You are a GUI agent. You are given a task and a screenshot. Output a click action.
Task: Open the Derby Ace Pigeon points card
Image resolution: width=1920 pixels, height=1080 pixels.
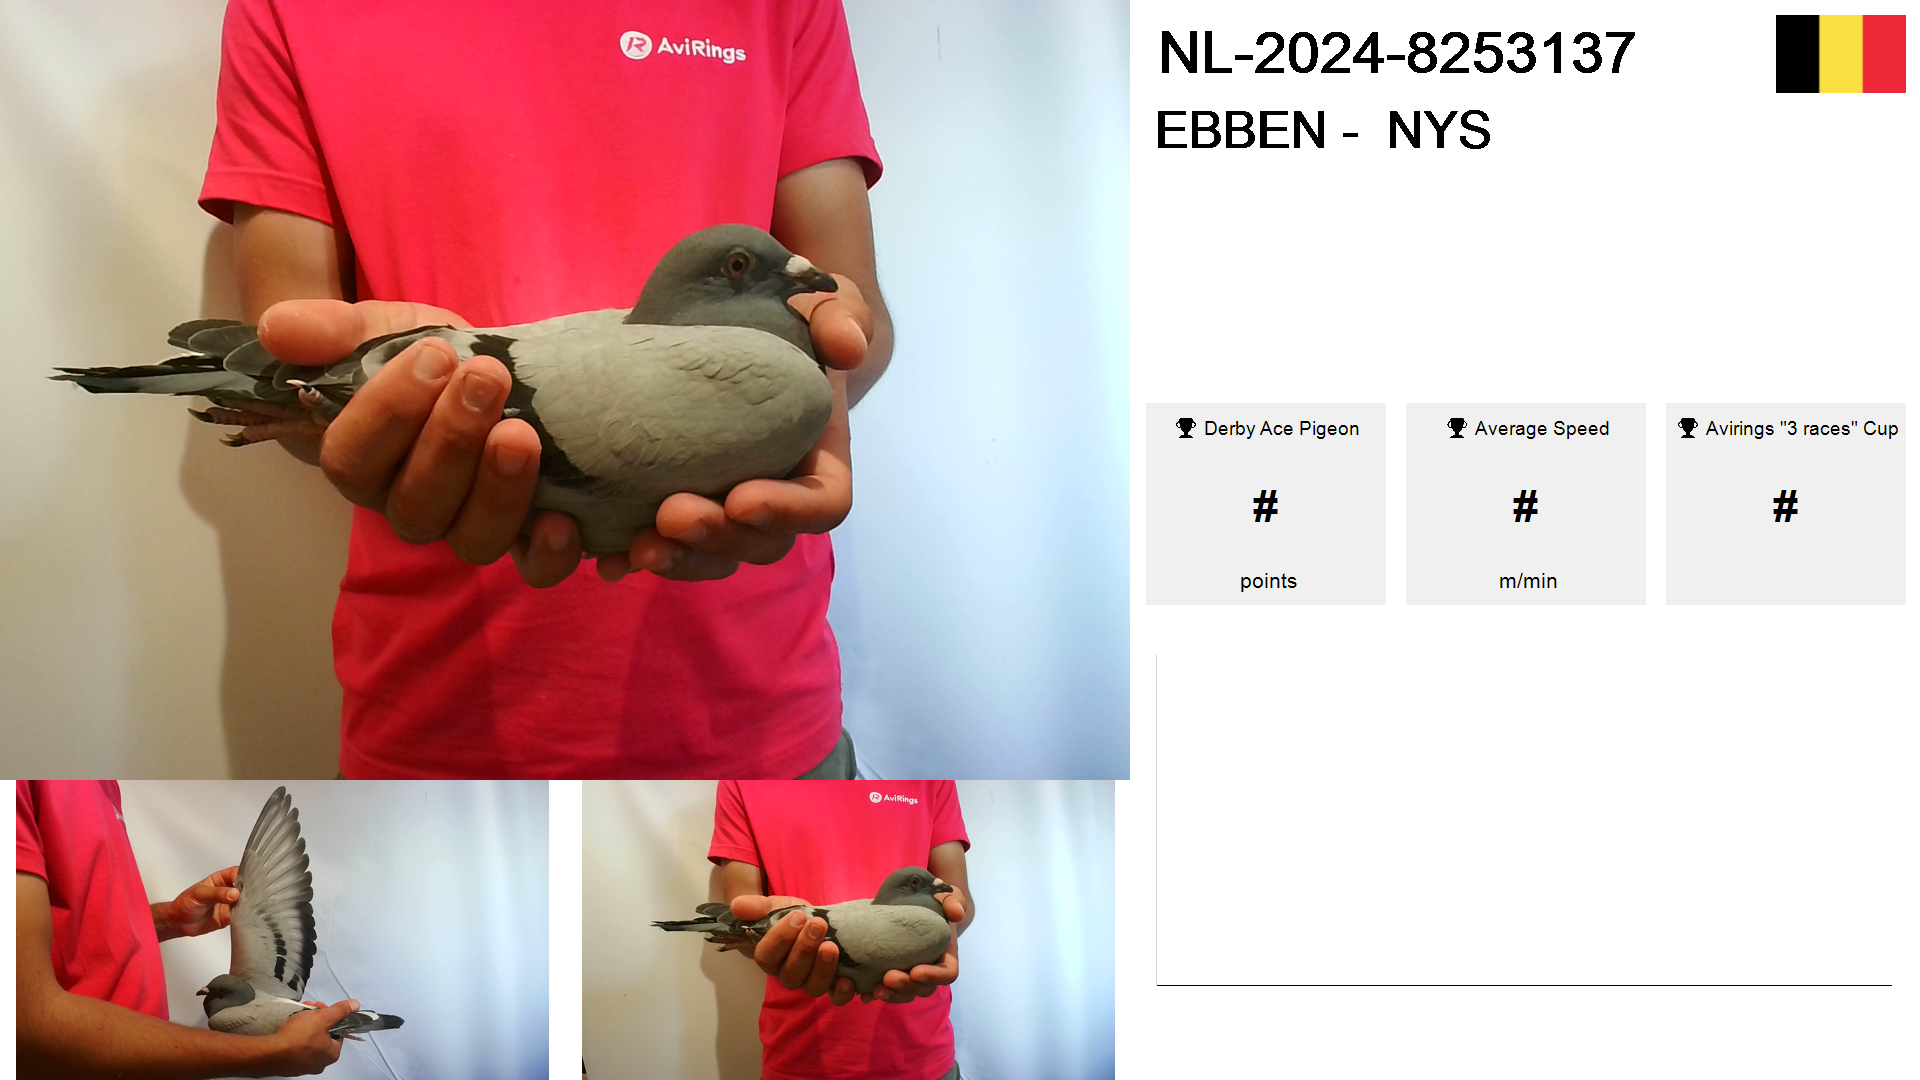(x=1266, y=504)
